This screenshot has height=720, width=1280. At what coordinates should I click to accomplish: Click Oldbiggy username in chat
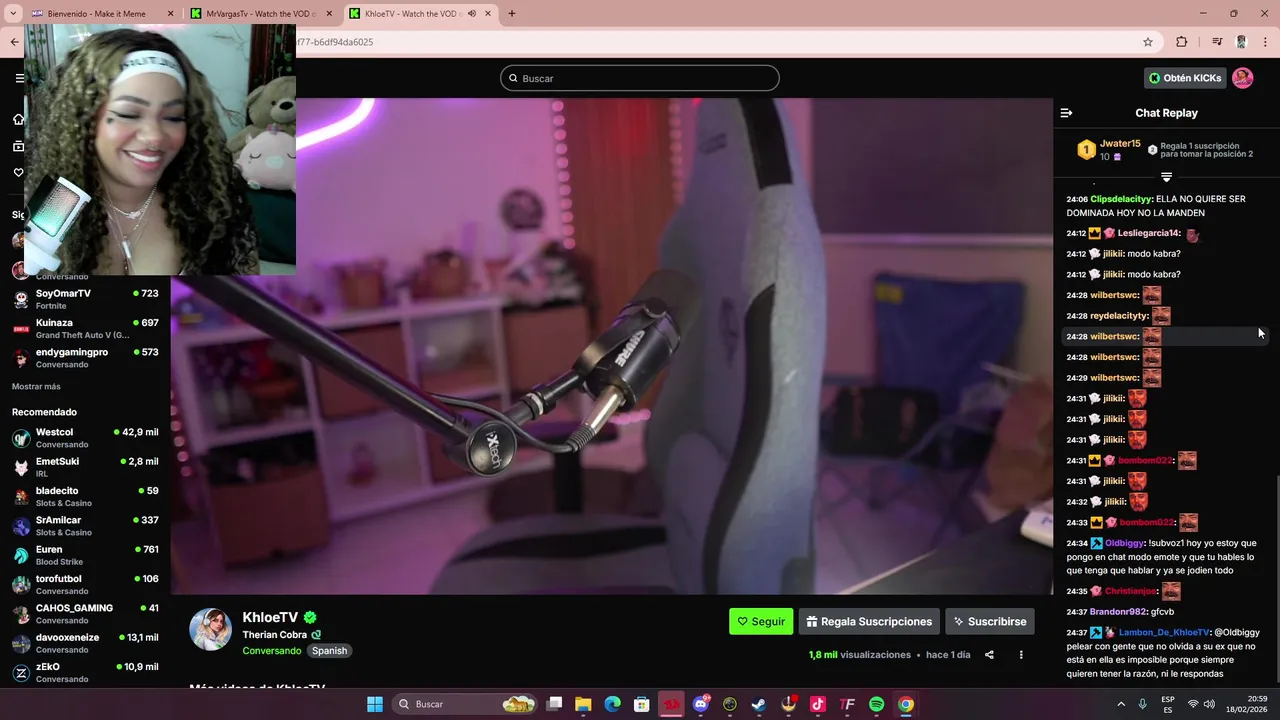click(1125, 543)
